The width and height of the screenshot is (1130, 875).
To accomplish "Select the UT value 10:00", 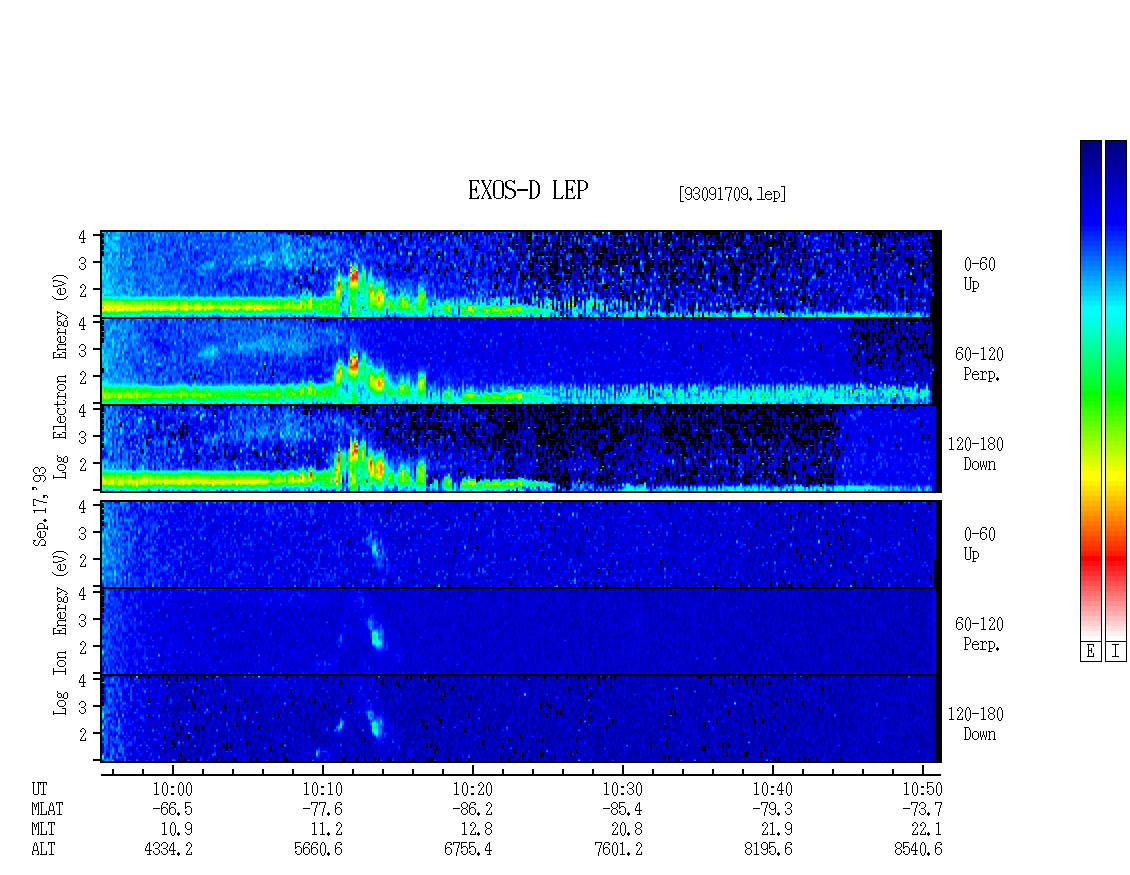I will pos(172,789).
